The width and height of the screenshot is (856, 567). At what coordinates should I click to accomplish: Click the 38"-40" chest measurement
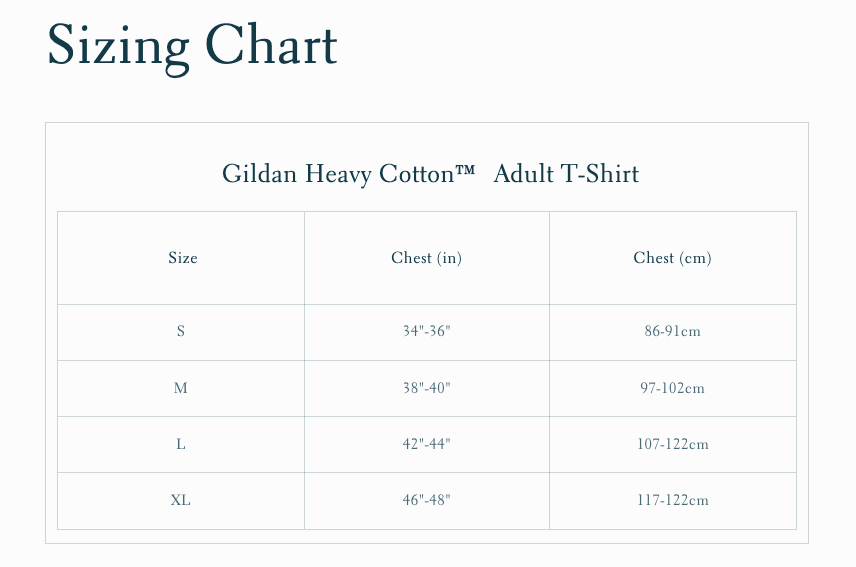tap(427, 388)
